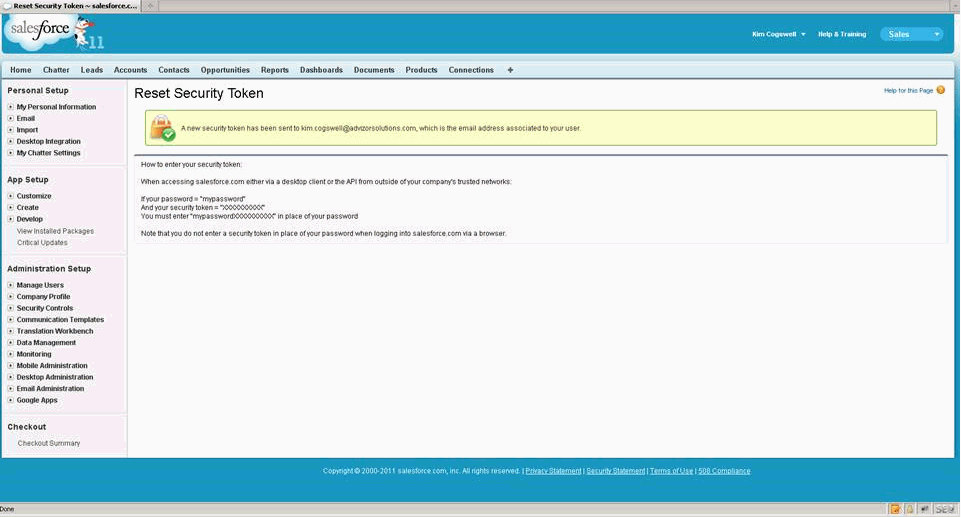This screenshot has width=961, height=517.
Task: Open the Accounts tab
Action: 130,70
